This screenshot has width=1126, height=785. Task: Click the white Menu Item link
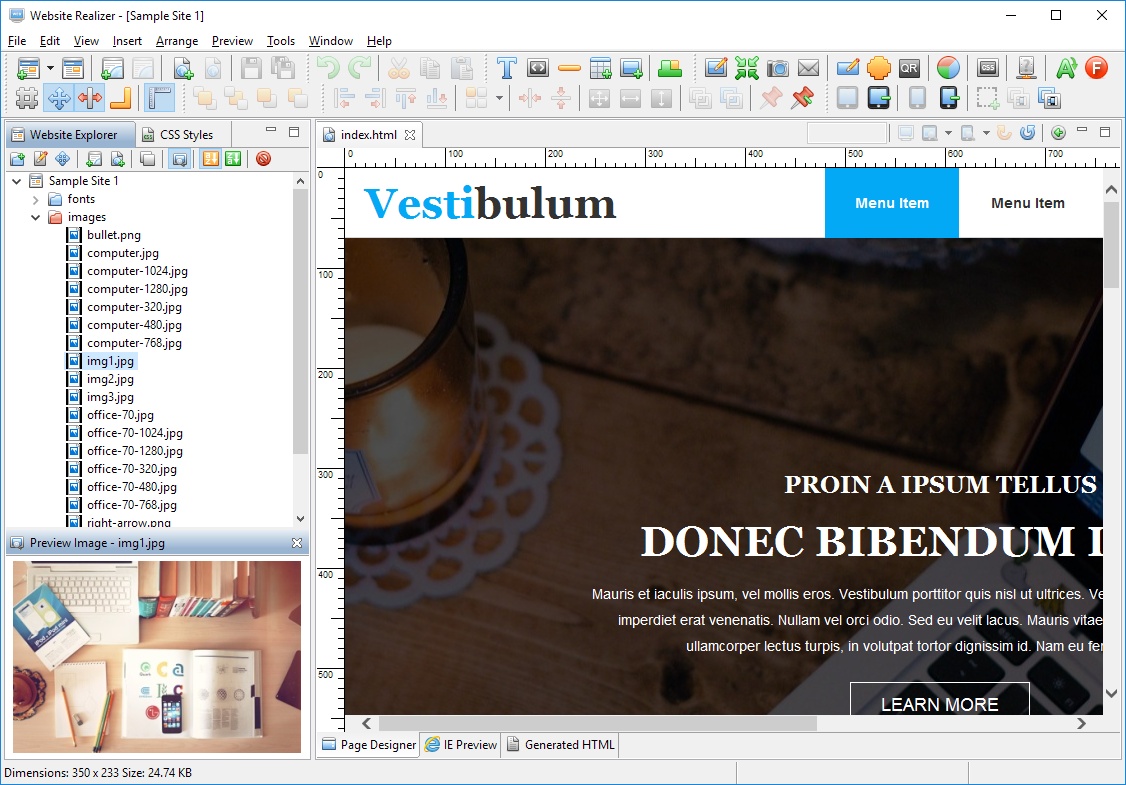1028,203
